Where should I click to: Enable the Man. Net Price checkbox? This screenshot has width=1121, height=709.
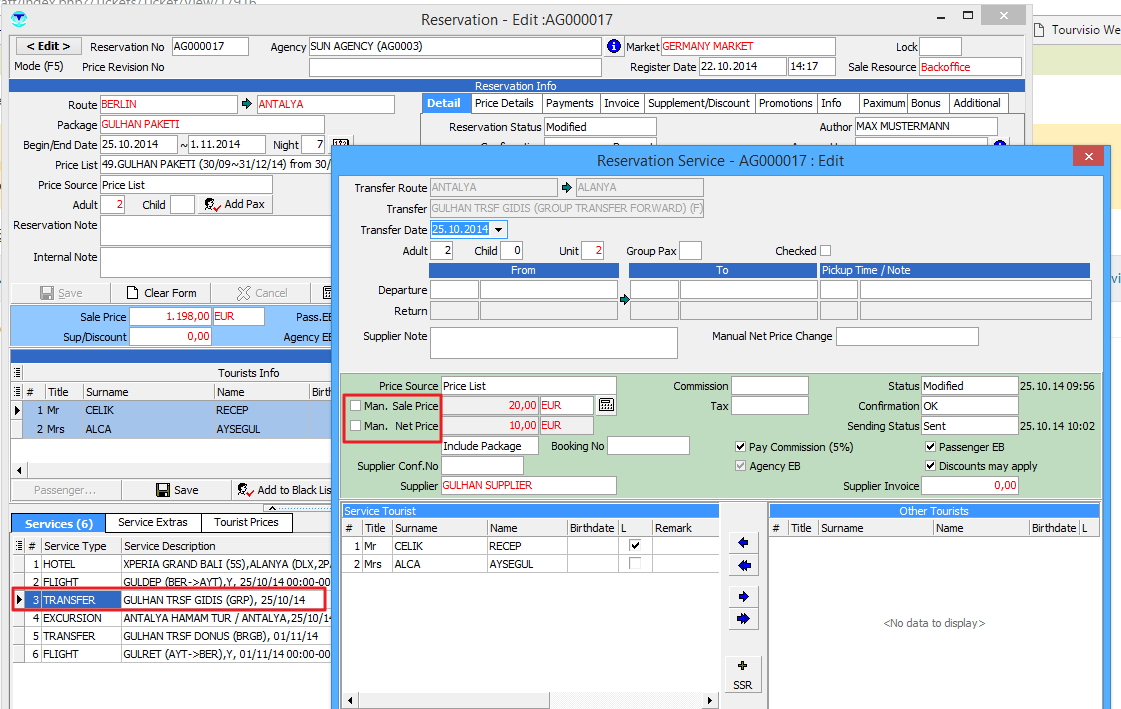[355, 426]
